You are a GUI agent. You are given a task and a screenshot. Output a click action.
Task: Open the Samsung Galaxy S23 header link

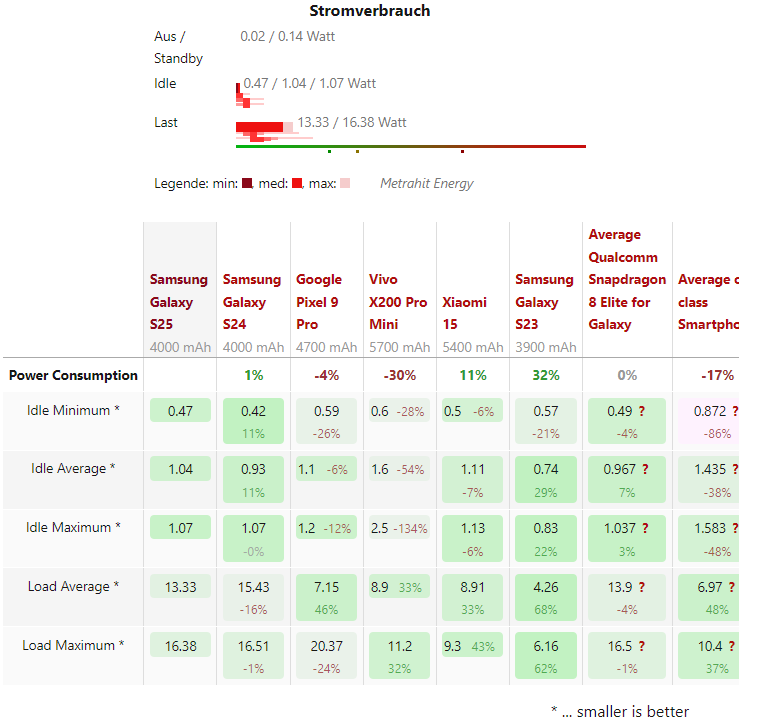544,302
